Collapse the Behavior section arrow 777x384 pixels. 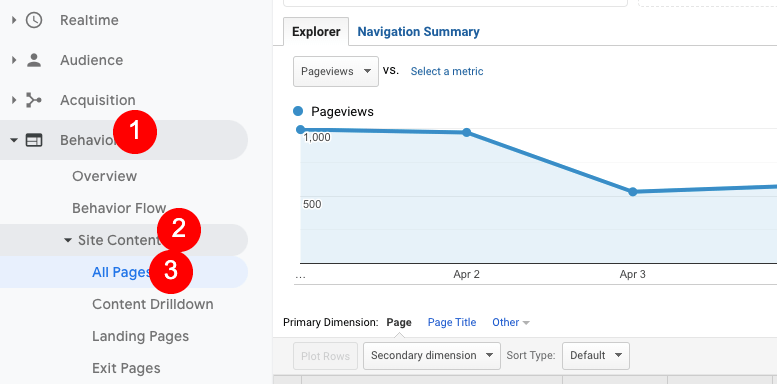pyautogui.click(x=14, y=141)
